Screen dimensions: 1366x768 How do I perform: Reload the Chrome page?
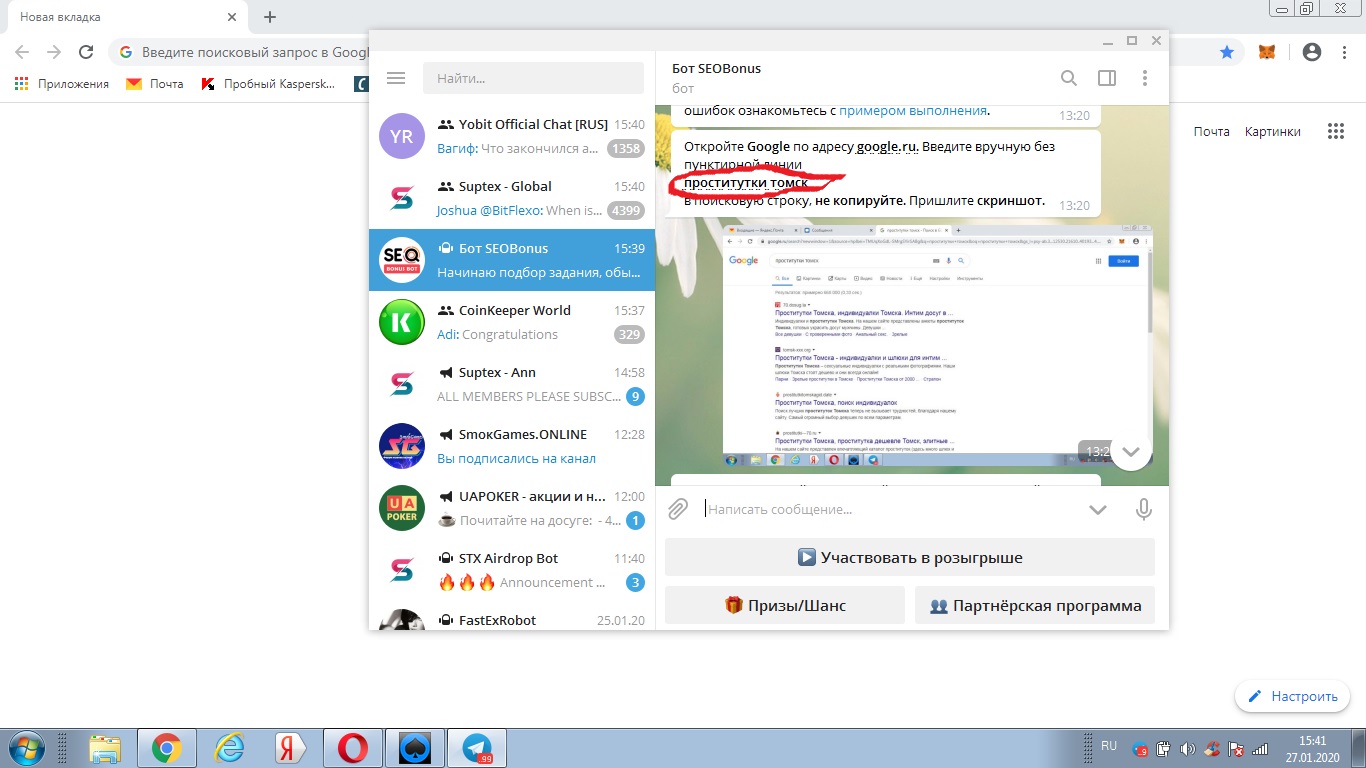[x=86, y=52]
